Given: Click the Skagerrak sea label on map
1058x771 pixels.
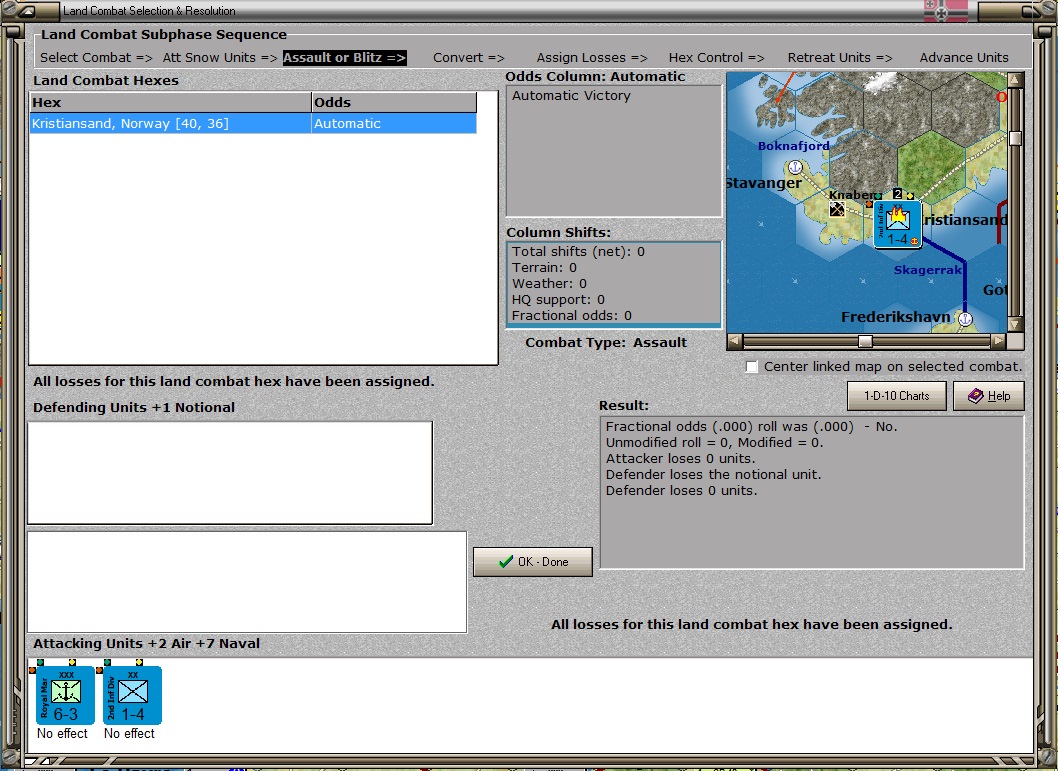Looking at the screenshot, I should tap(928, 270).
